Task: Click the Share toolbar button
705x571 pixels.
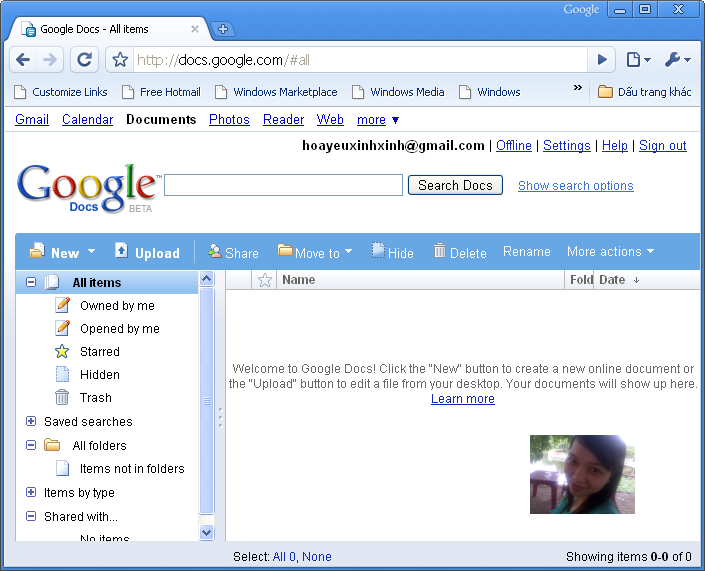Action: click(x=233, y=252)
